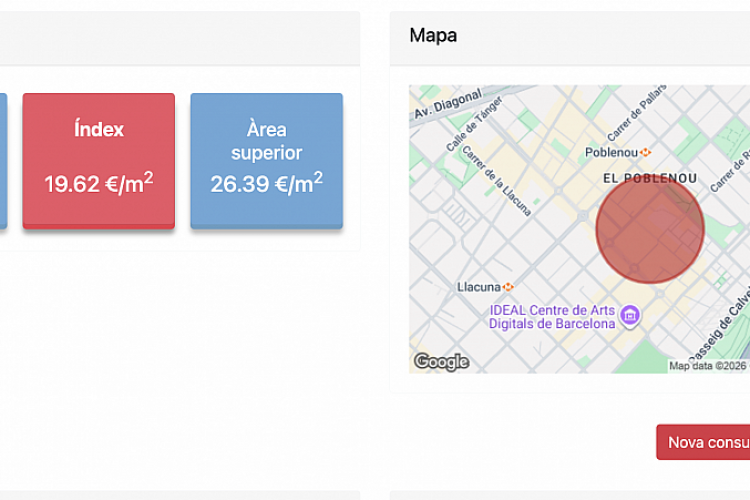750x500 pixels.
Task: Click the Carrer de la Llacuna label
Action: point(495,187)
